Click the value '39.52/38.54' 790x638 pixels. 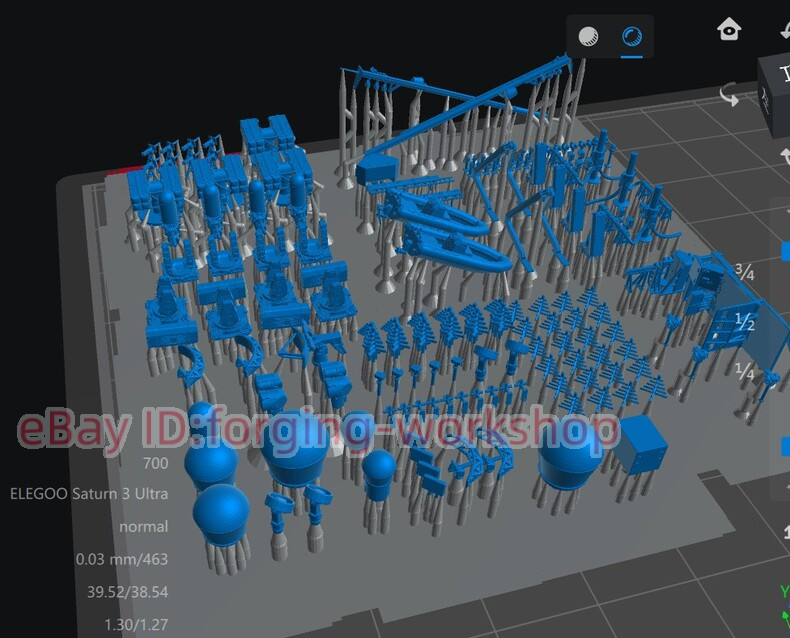click(127, 592)
